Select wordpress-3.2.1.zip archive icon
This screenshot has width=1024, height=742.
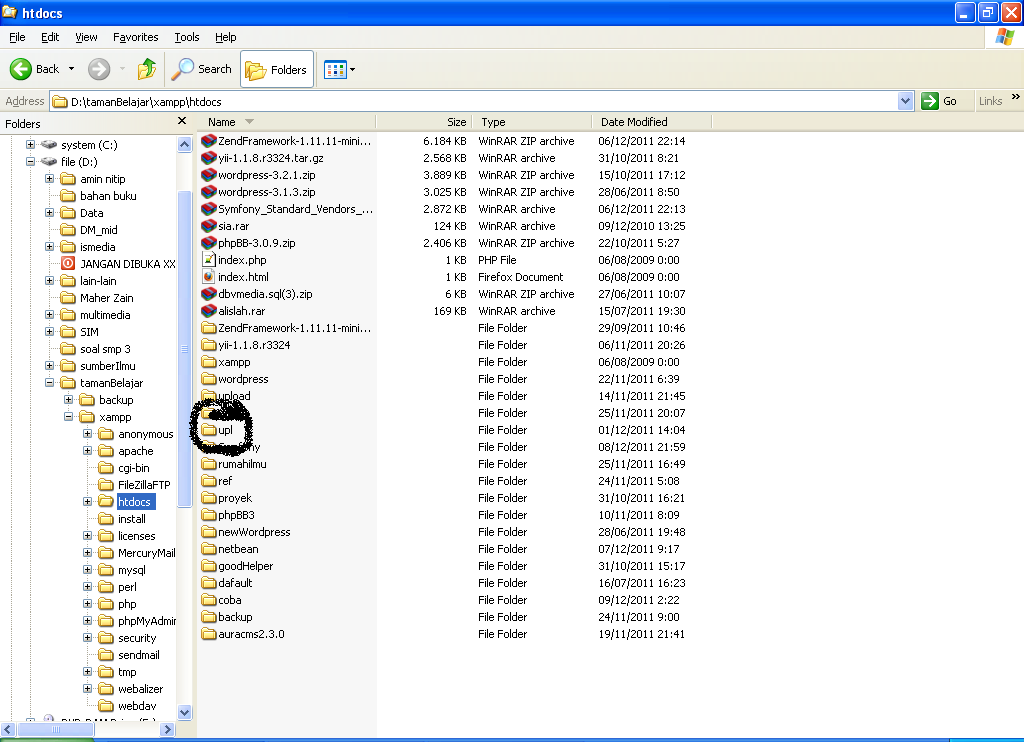point(209,174)
